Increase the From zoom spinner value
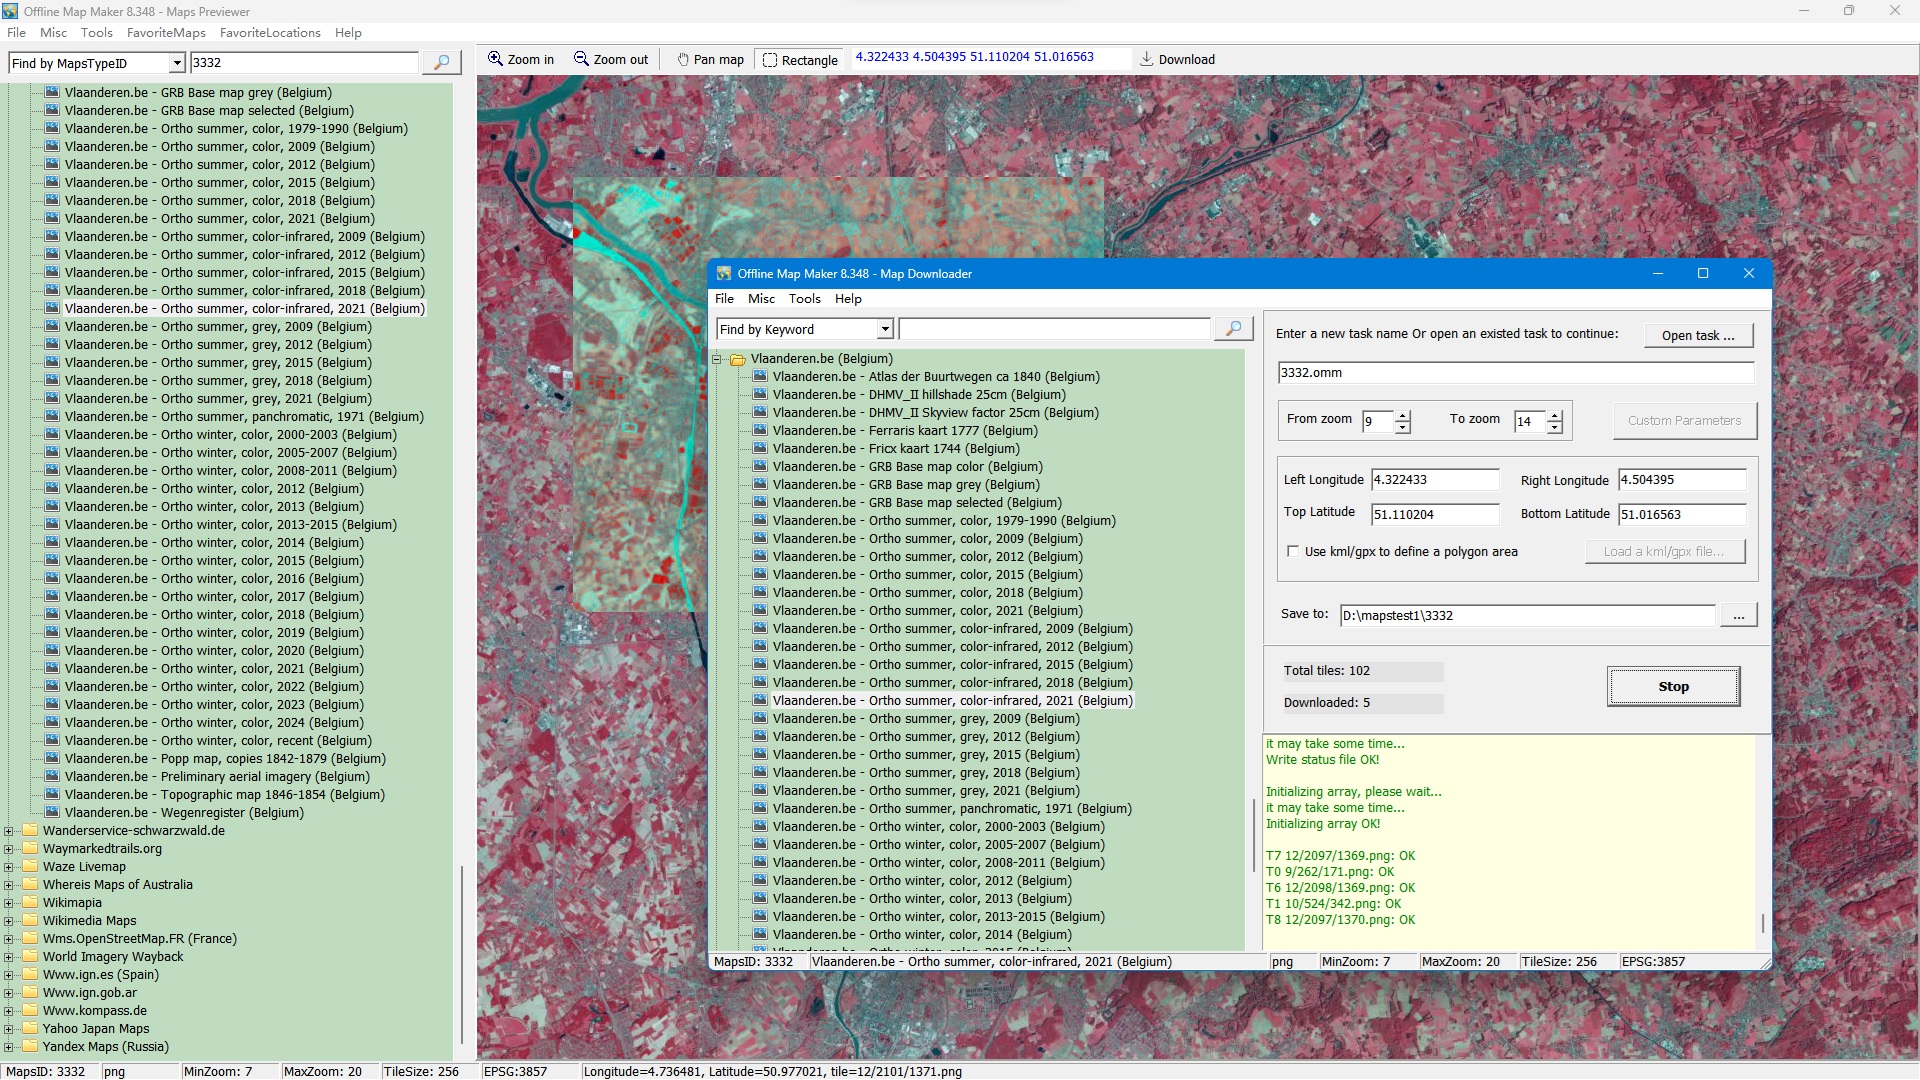Screen dimensions: 1920x1080 tap(1403, 415)
